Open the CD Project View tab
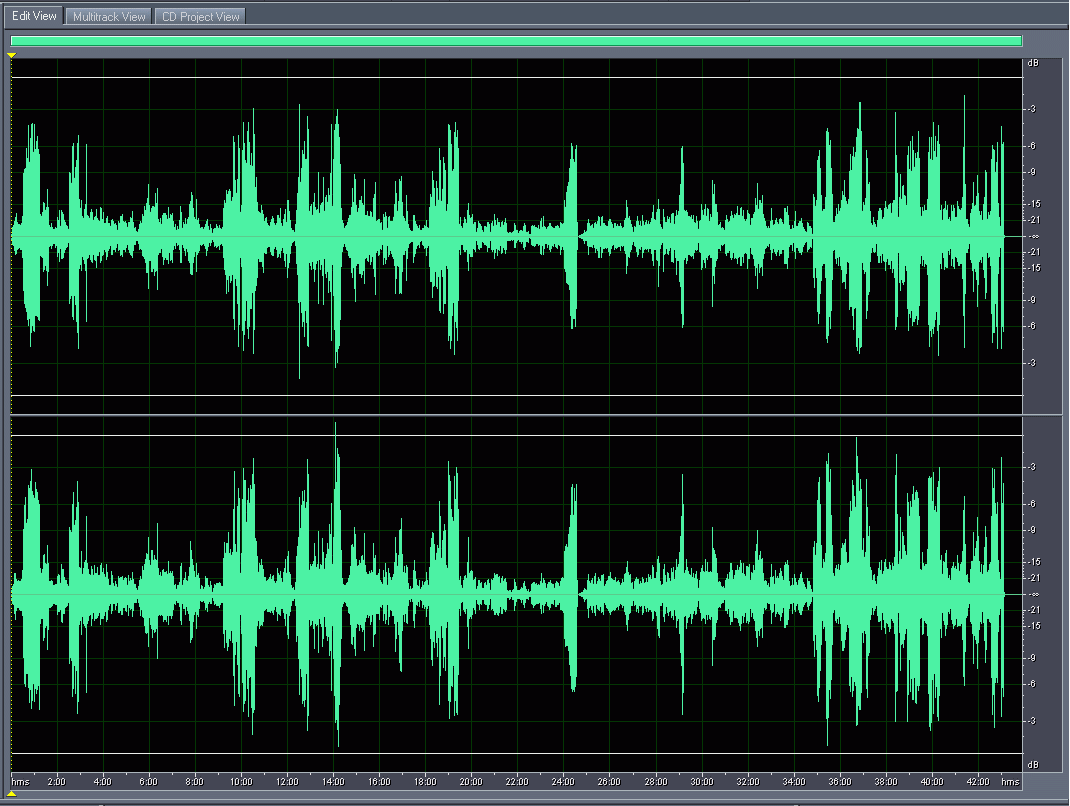Screen dimensions: 1070x806 point(200,16)
